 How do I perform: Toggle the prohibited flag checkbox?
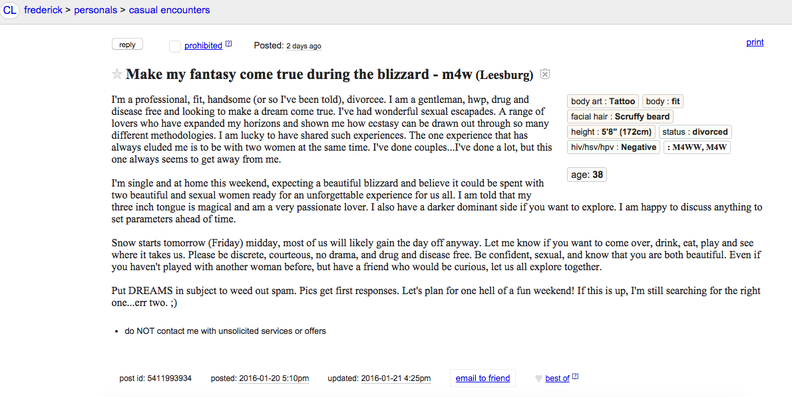(175, 46)
